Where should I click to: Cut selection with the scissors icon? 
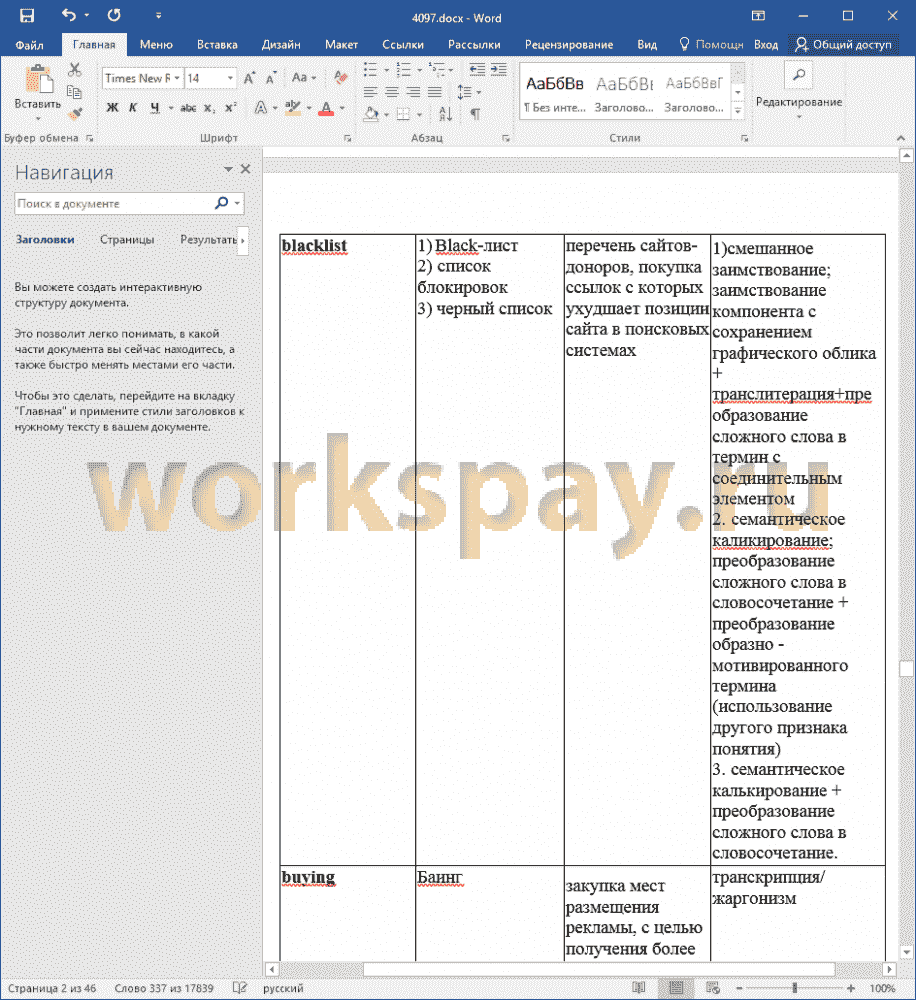(x=75, y=70)
